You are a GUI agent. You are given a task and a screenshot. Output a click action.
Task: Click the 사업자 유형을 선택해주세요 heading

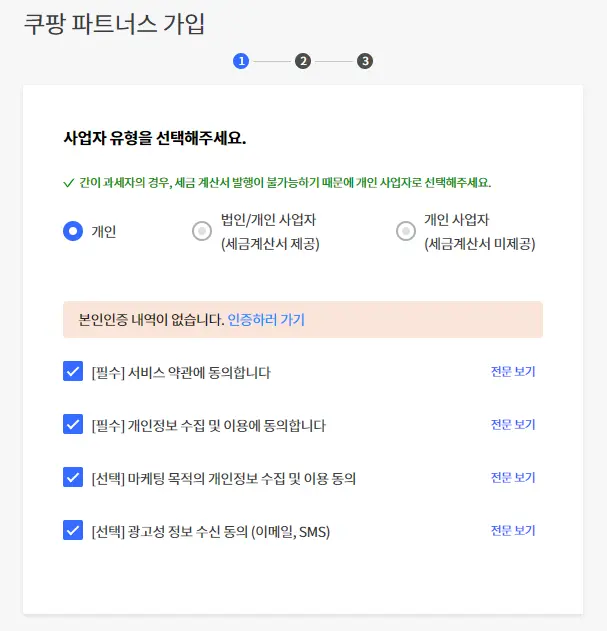click(154, 138)
